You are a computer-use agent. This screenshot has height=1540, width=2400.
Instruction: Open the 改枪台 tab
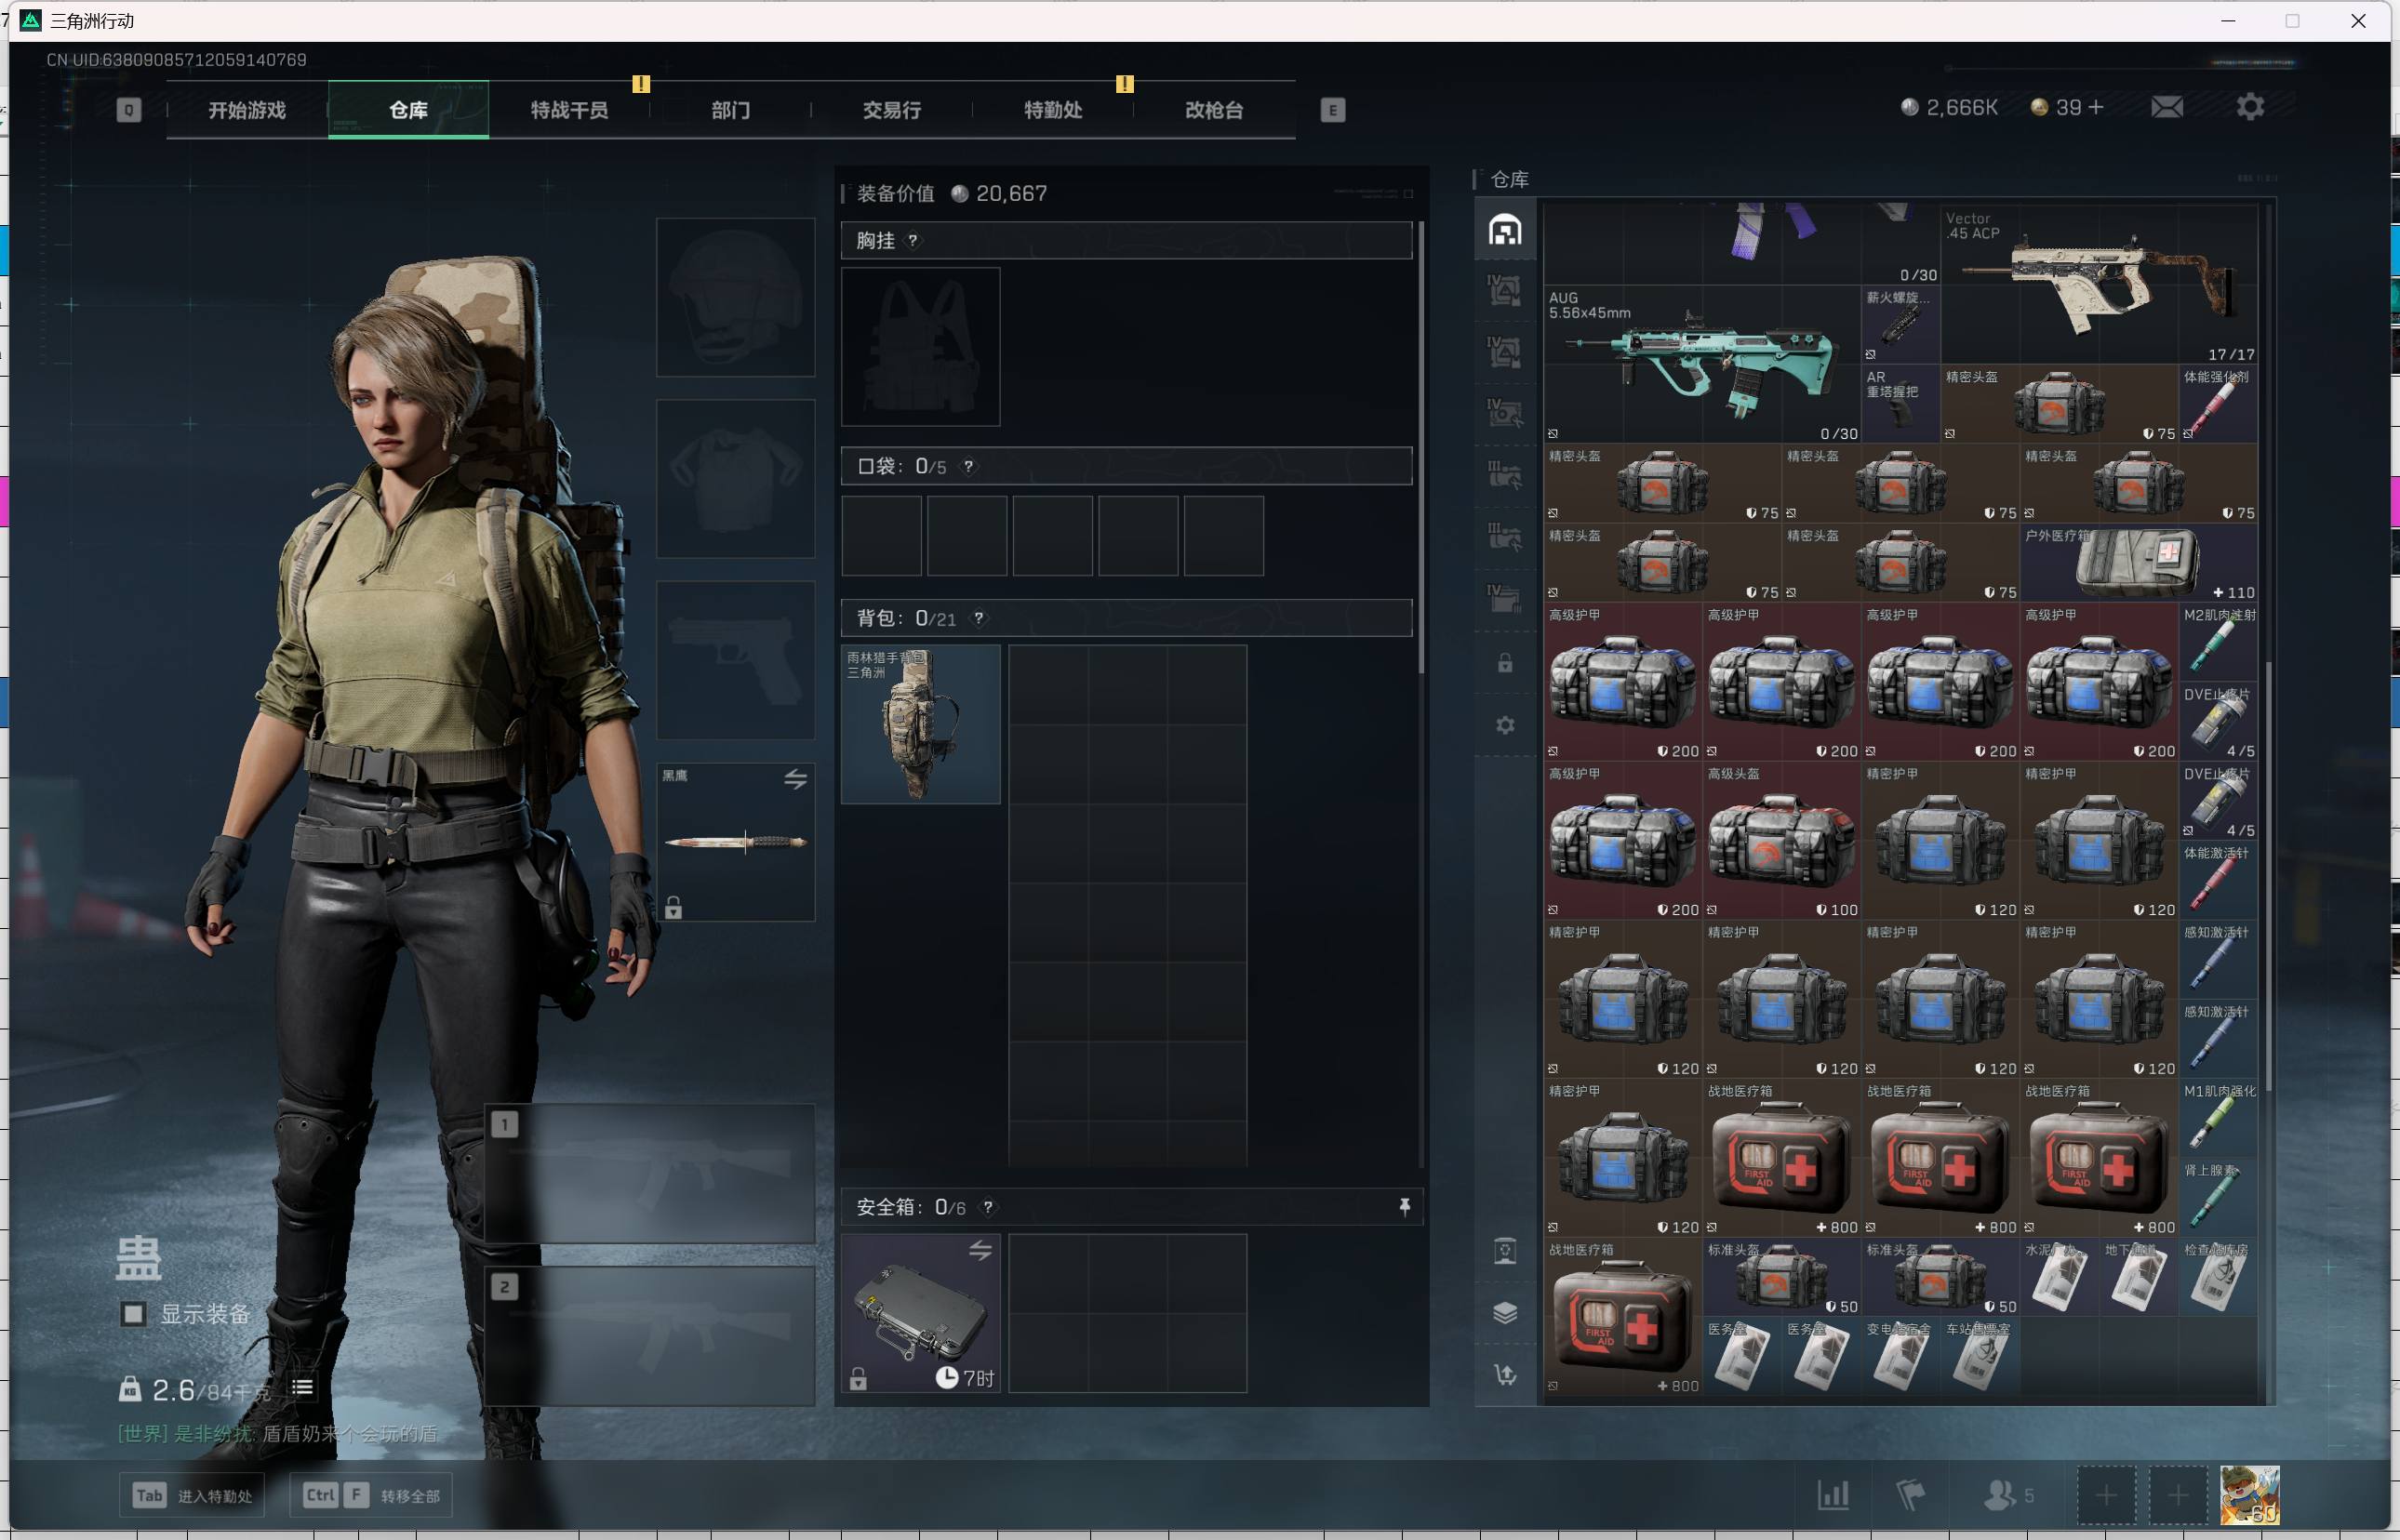pos(1213,110)
